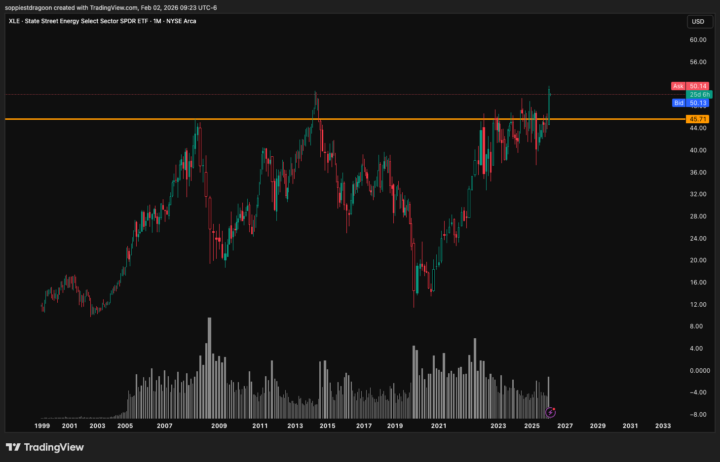Click the 2007 time axis label
Screen dimensions: 720x462
(164, 426)
